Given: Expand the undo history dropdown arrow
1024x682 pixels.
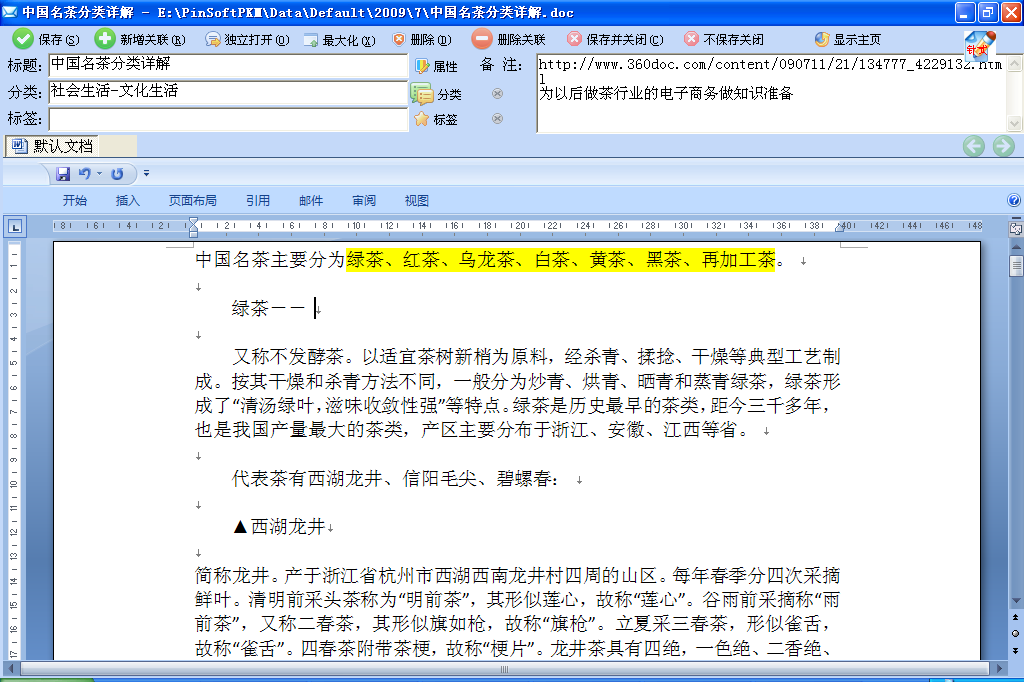Looking at the screenshot, I should point(100,174).
